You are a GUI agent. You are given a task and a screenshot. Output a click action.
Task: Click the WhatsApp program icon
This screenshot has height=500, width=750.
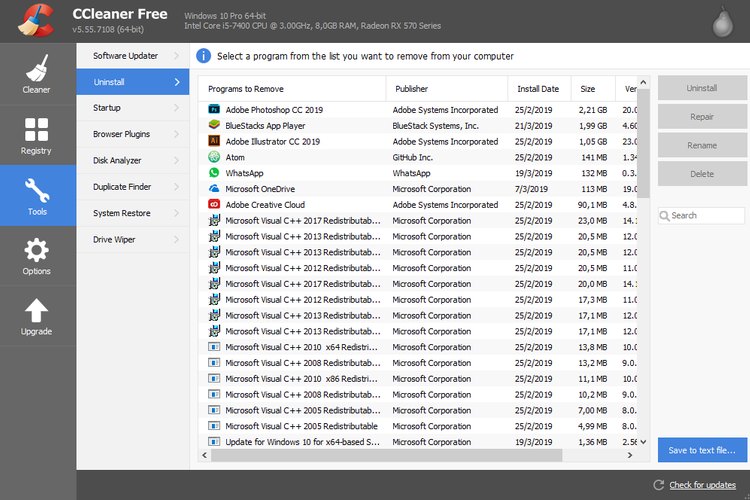[x=214, y=173]
